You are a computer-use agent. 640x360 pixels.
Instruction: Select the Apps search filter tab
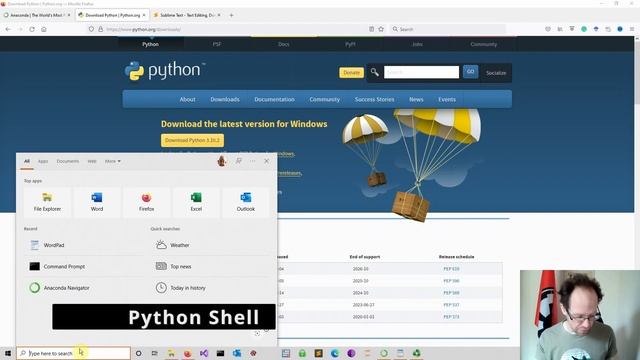[x=43, y=161]
